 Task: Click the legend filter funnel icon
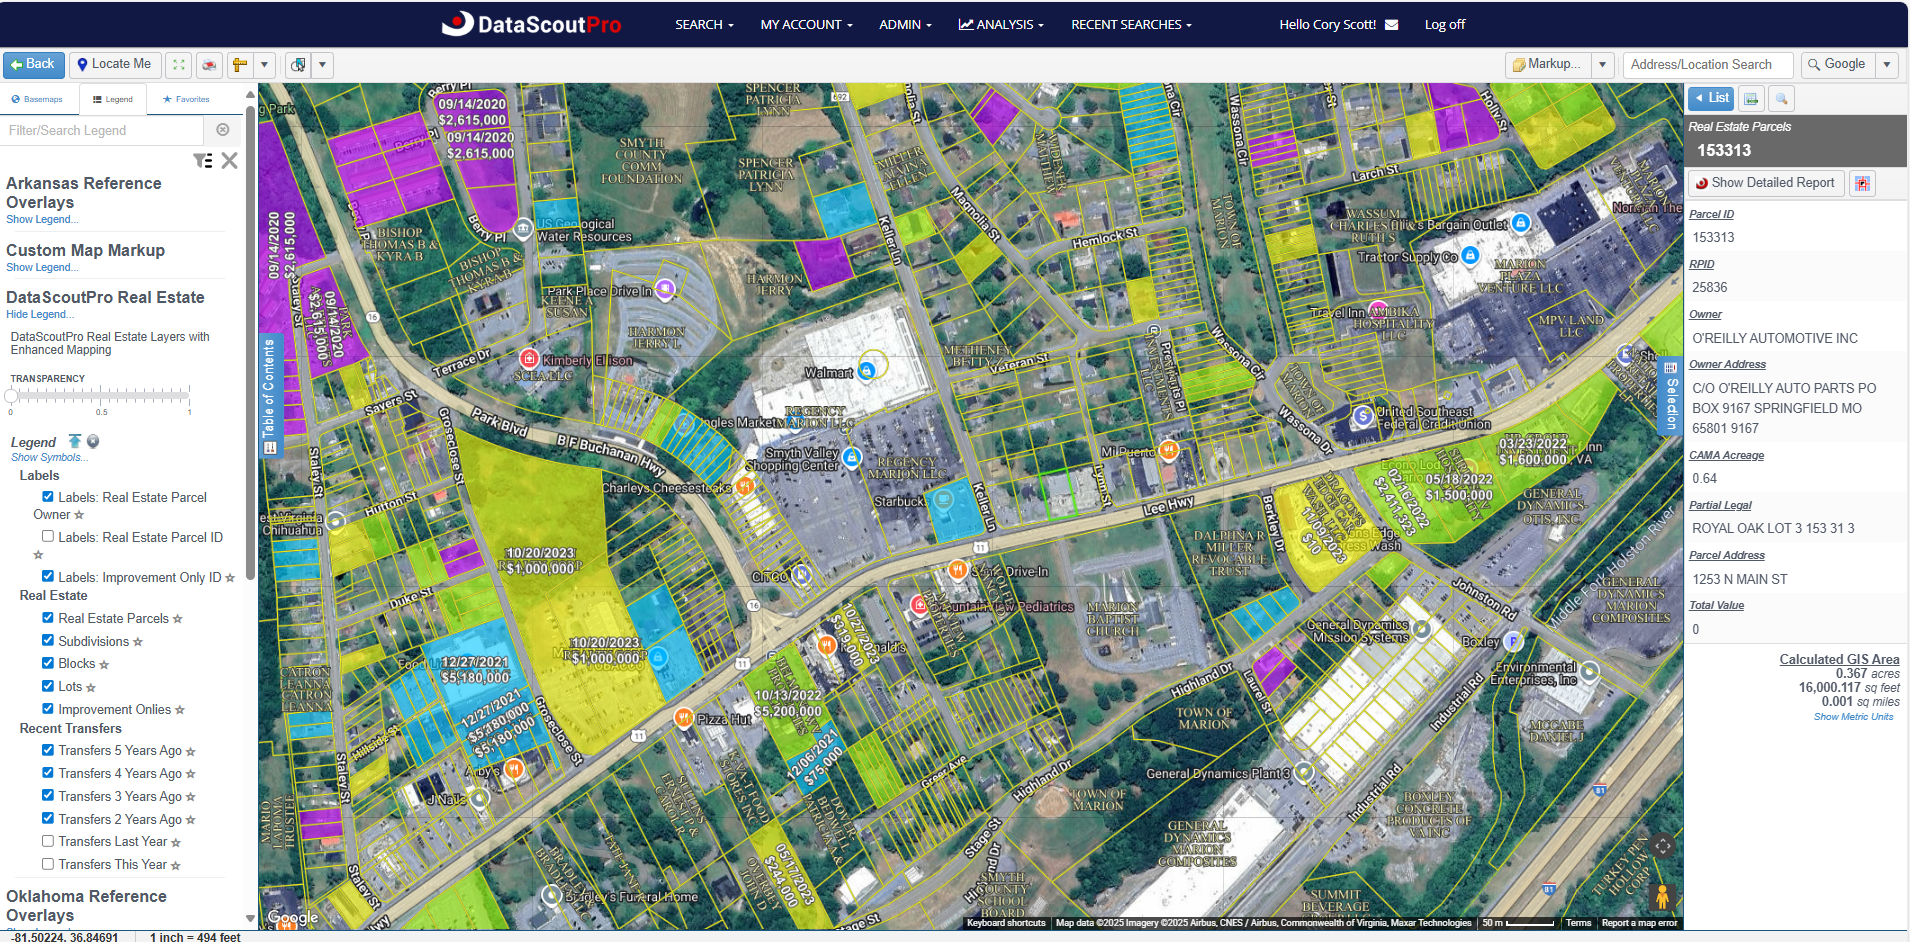tap(203, 161)
